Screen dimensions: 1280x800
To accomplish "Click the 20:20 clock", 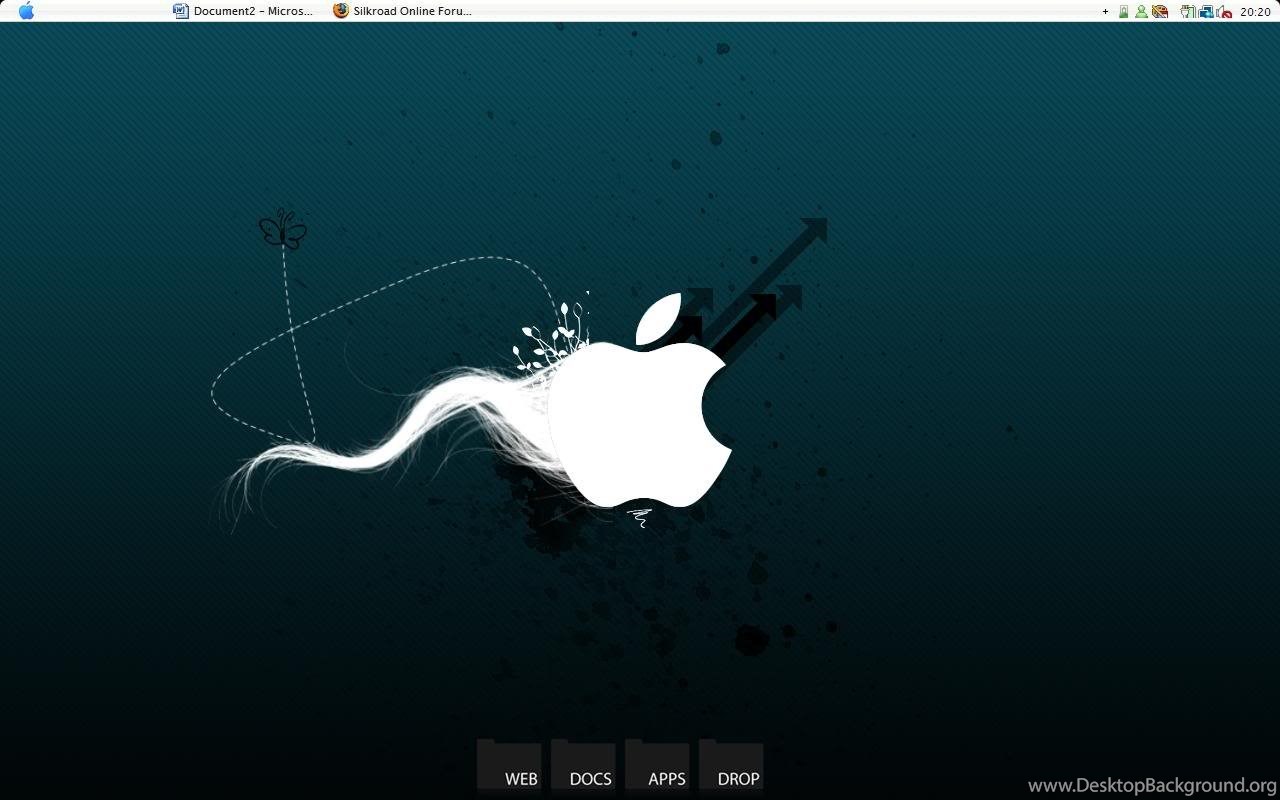I will [x=1255, y=12].
